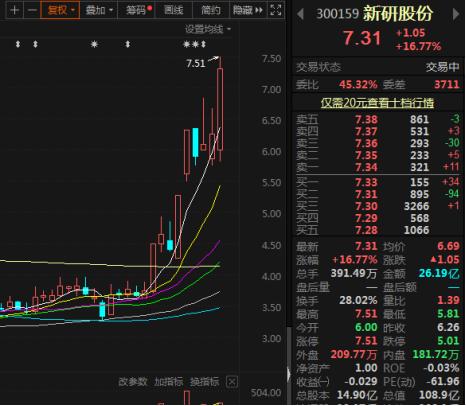The width and height of the screenshot is (466, 406).
Task: Select the 卖一 7.34 order row
Action: coord(378,167)
